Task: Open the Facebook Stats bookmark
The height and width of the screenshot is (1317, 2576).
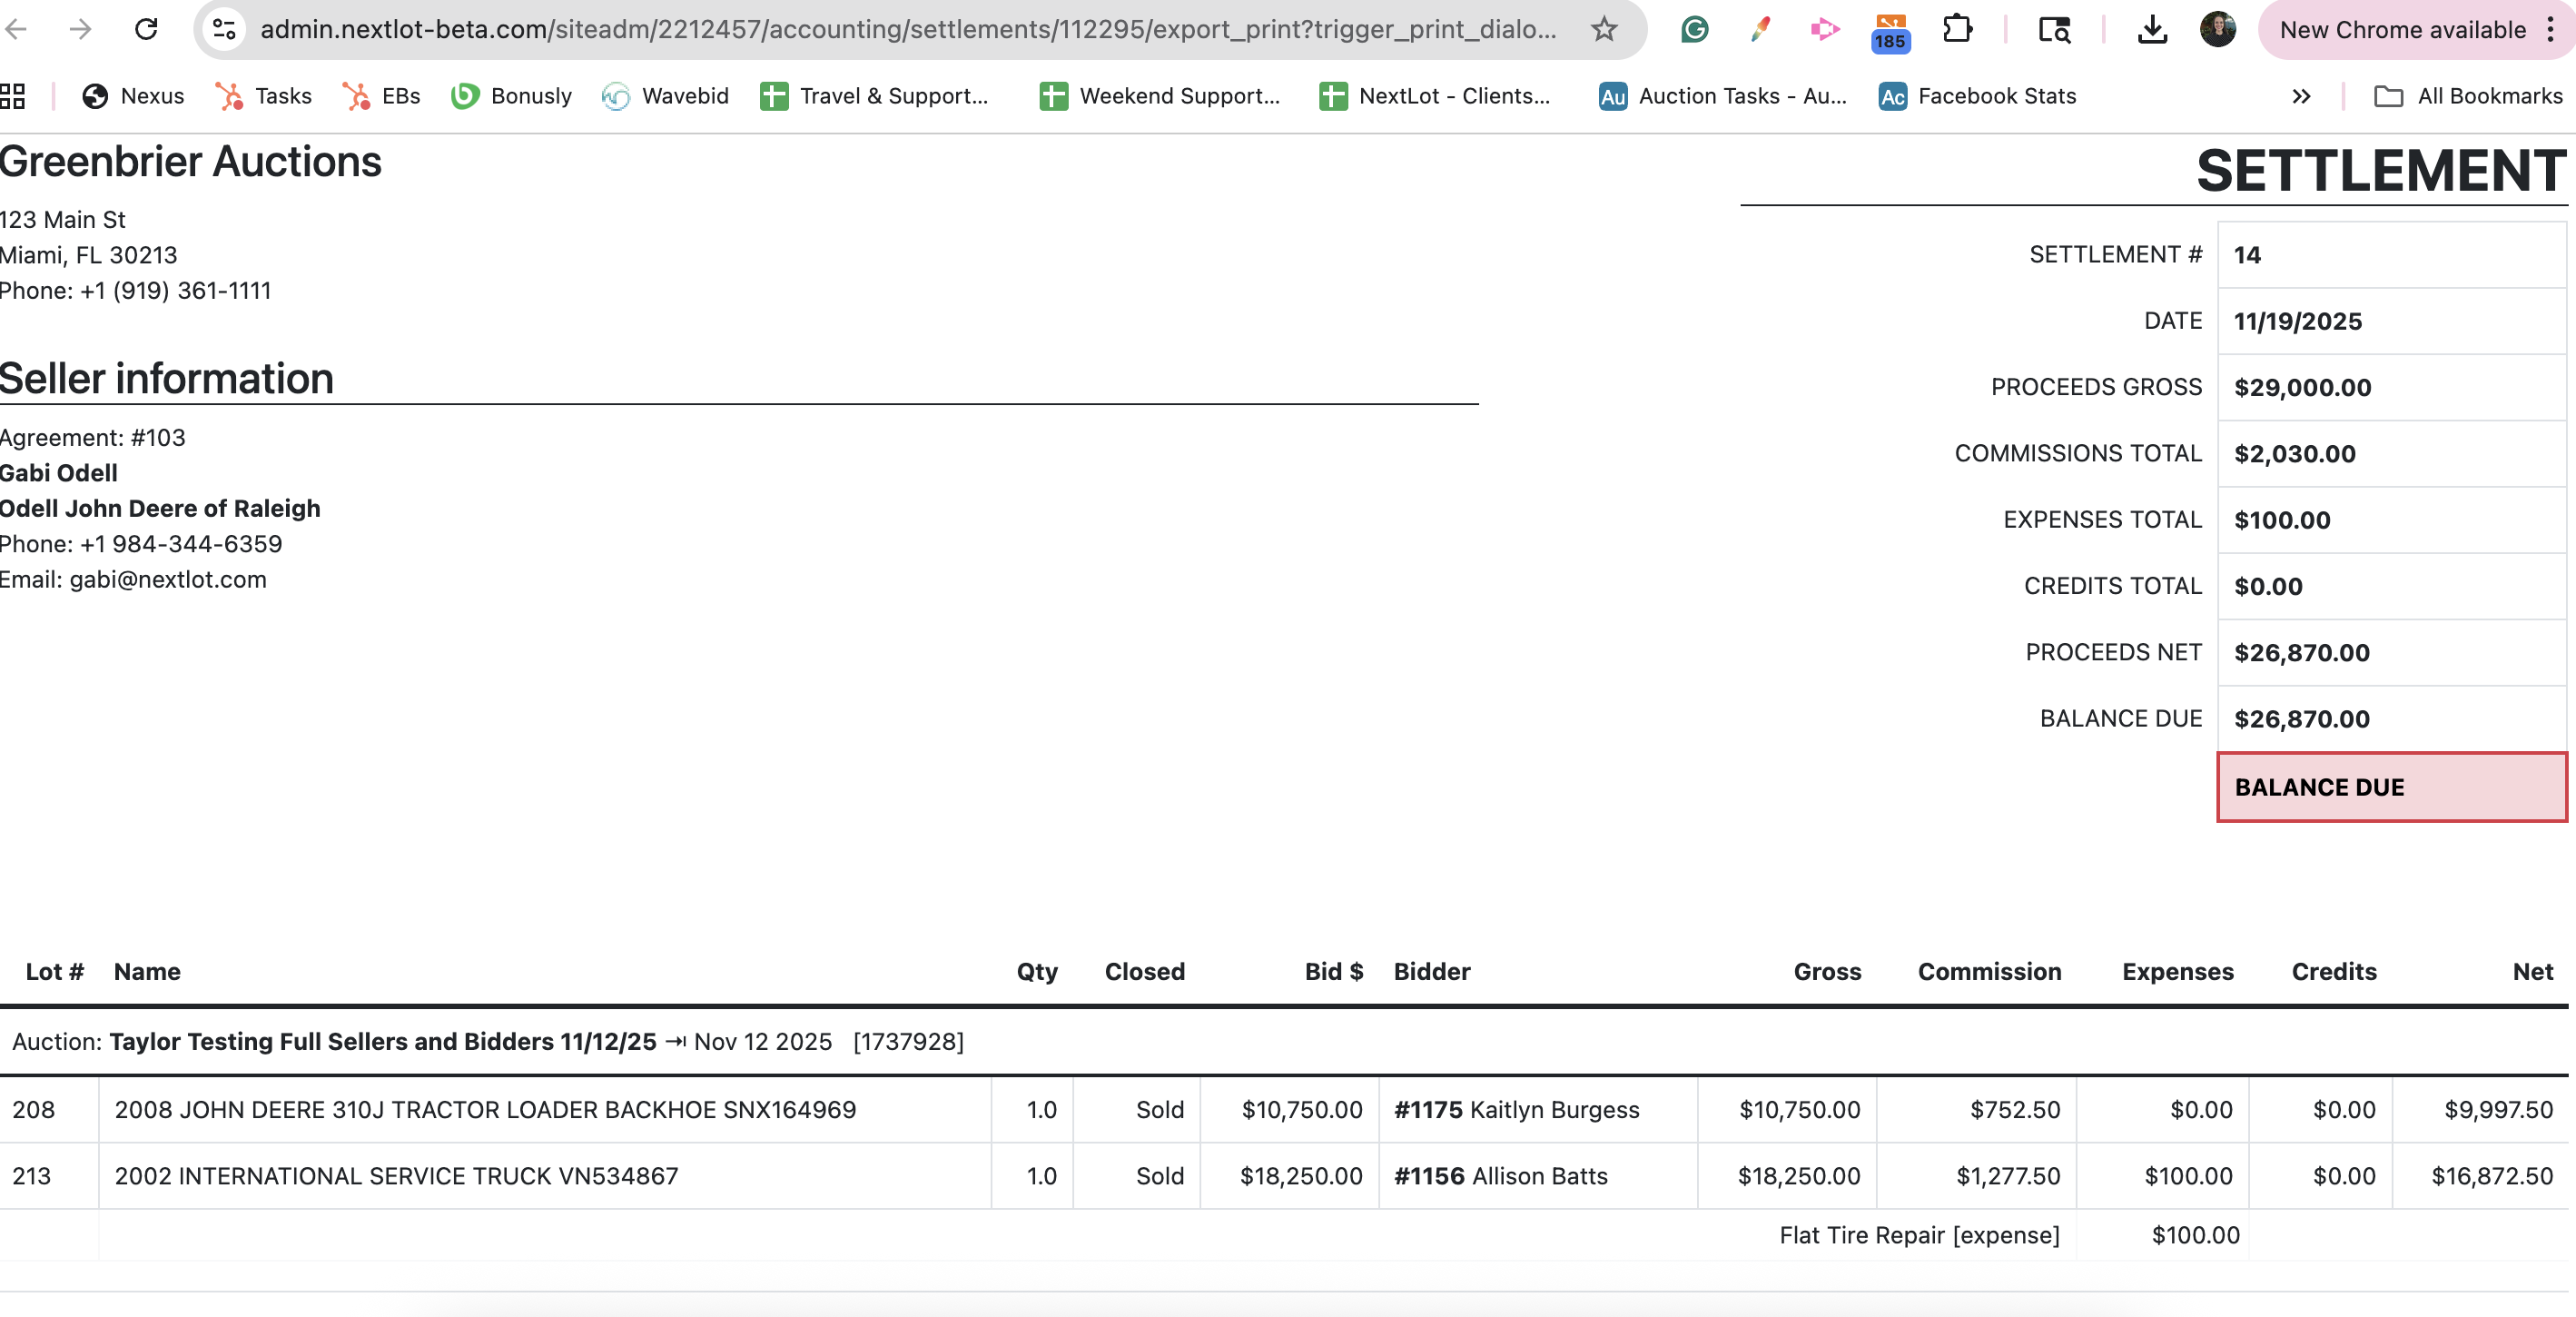Action: pyautogui.click(x=1978, y=96)
